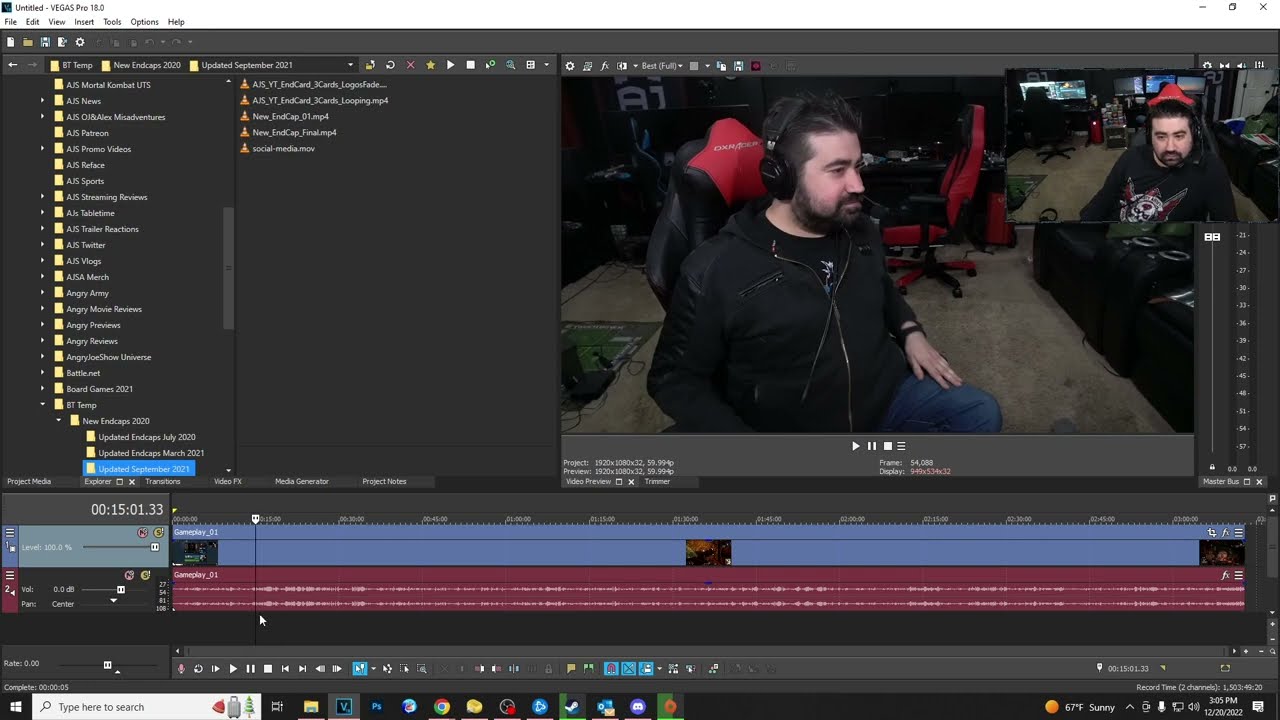Open Insert menu
The width and height of the screenshot is (1280, 720).
point(84,22)
